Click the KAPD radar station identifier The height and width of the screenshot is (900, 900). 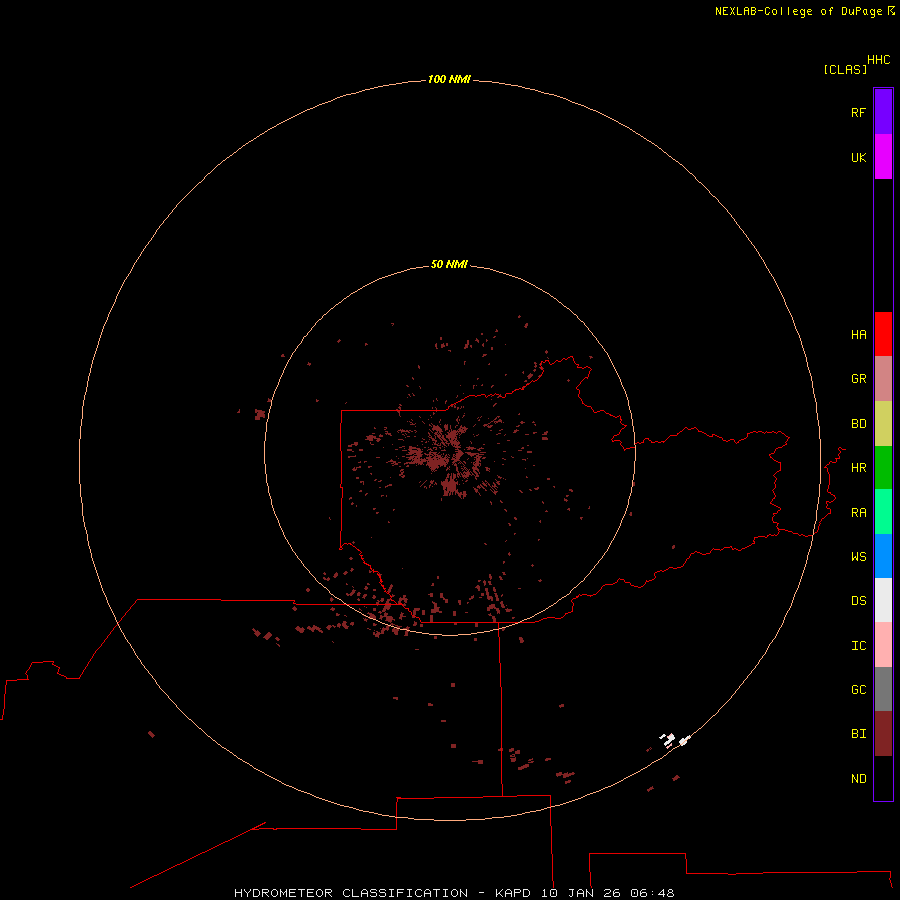(x=513, y=893)
